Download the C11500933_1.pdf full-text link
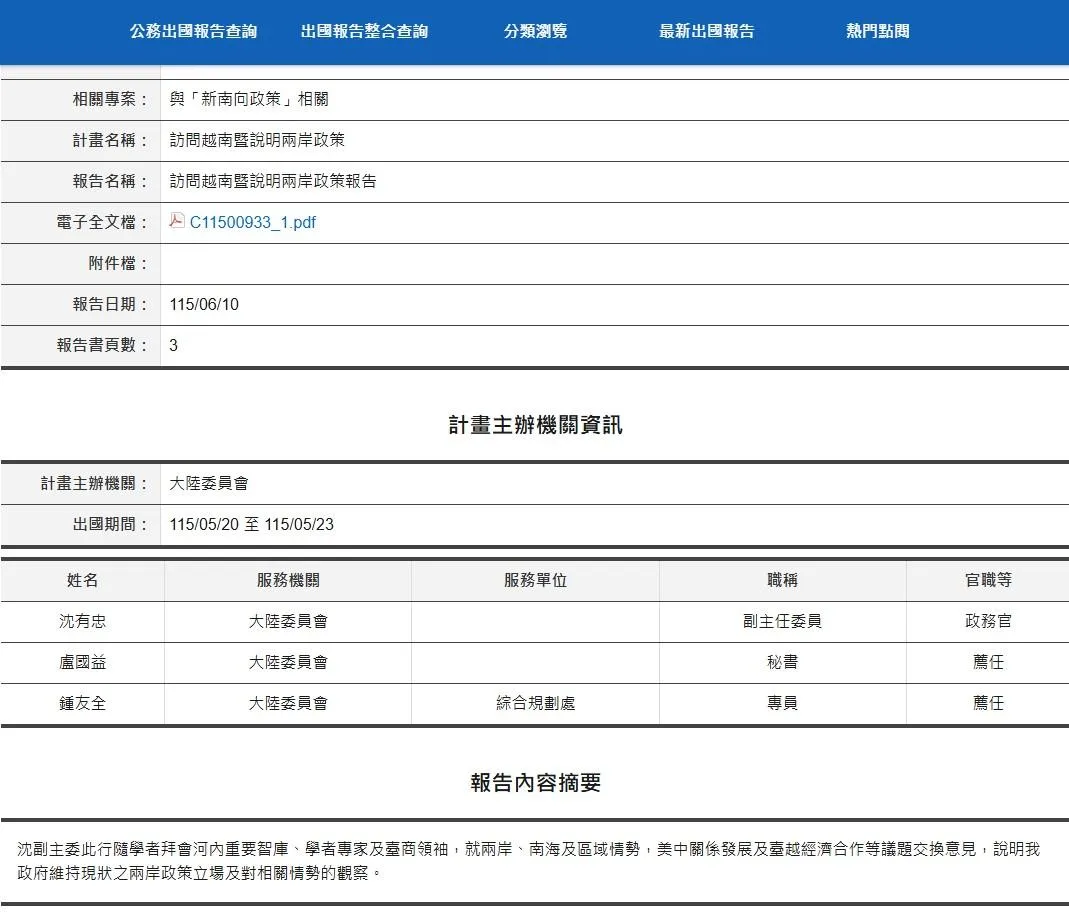This screenshot has width=1069, height=913. click(x=252, y=222)
